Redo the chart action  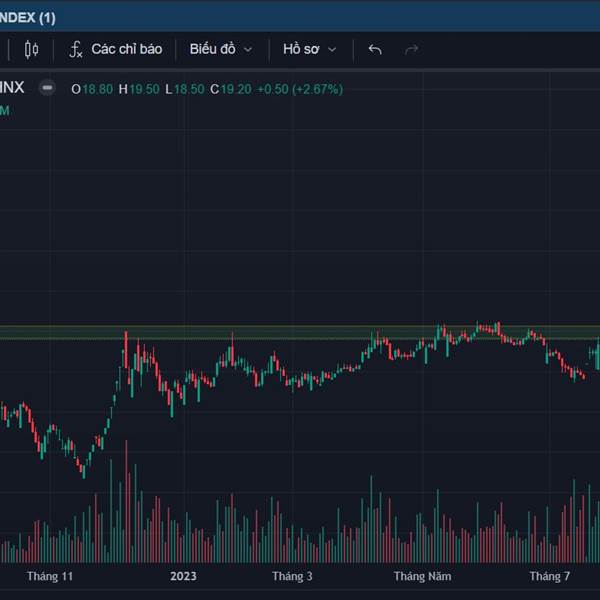pyautogui.click(x=411, y=50)
